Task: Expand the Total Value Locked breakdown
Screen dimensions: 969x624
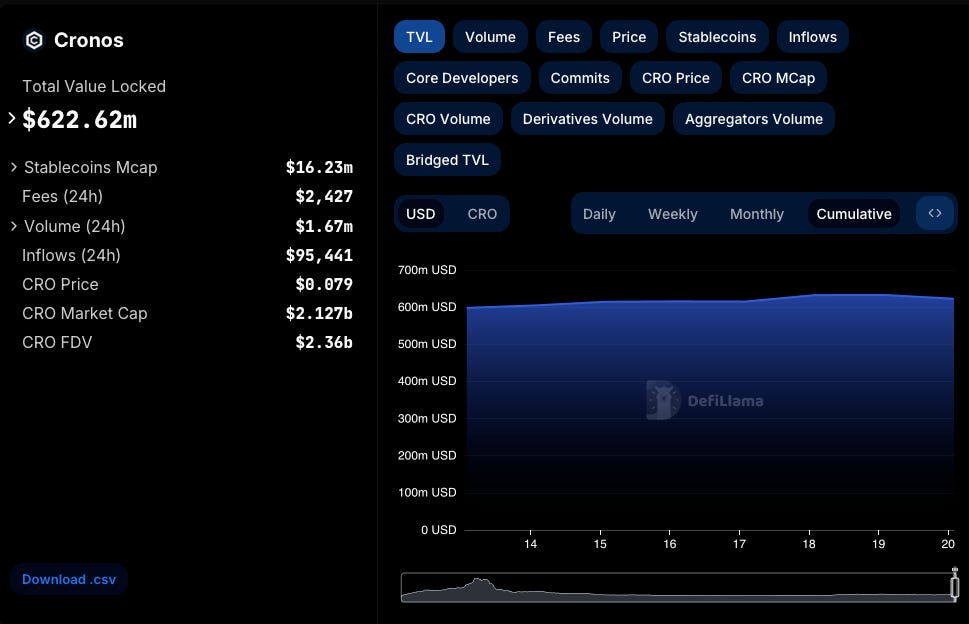Action: coord(12,118)
